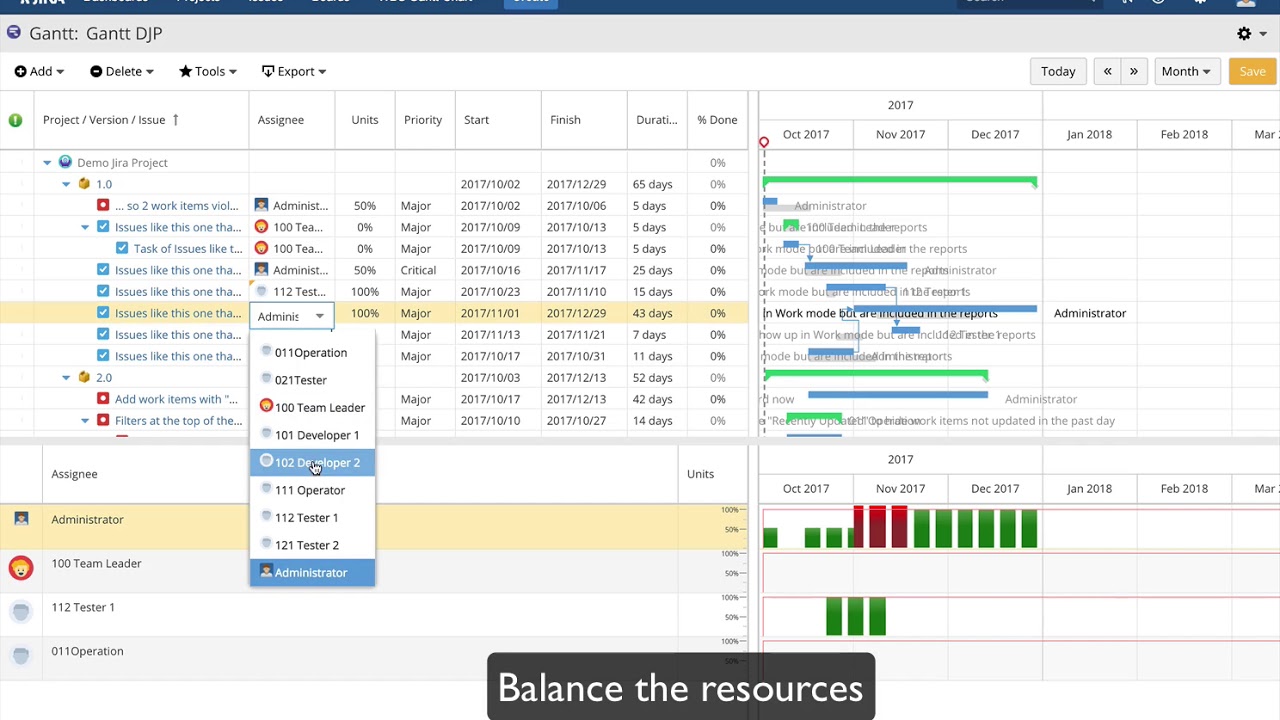Viewport: 1280px width, 720px height.
Task: Click the red overload bars in the Administrator resource chart
Action: click(880, 527)
